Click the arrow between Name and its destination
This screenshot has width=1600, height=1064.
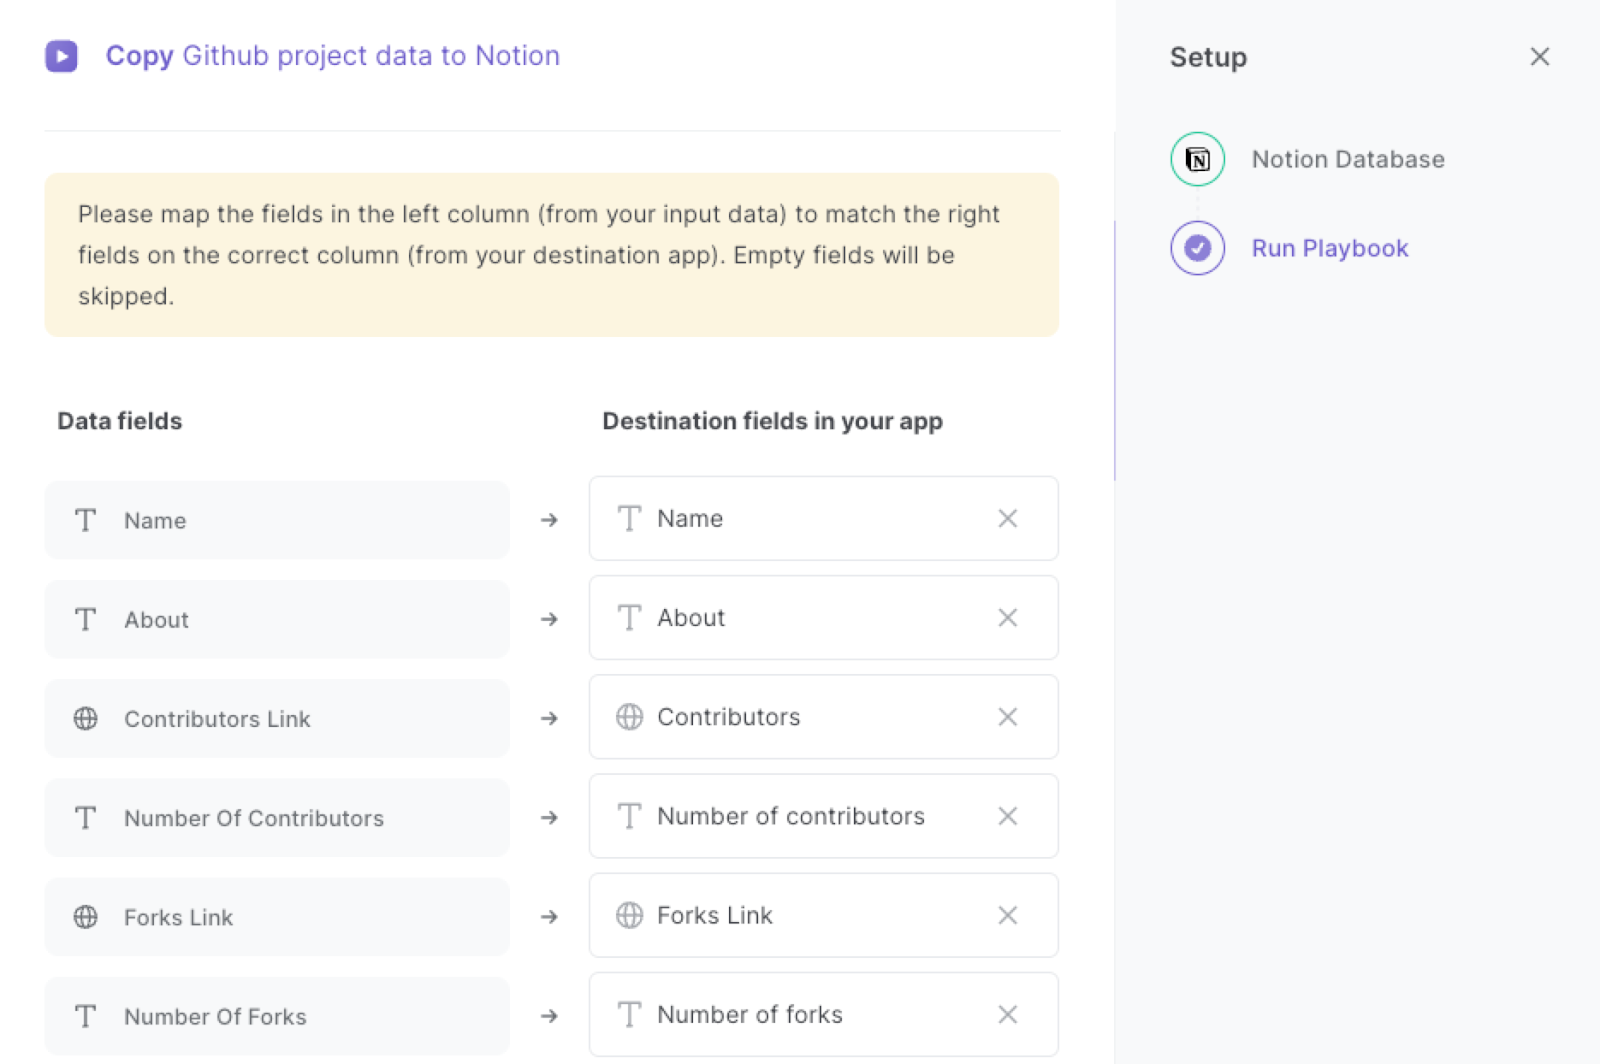pyautogui.click(x=549, y=520)
